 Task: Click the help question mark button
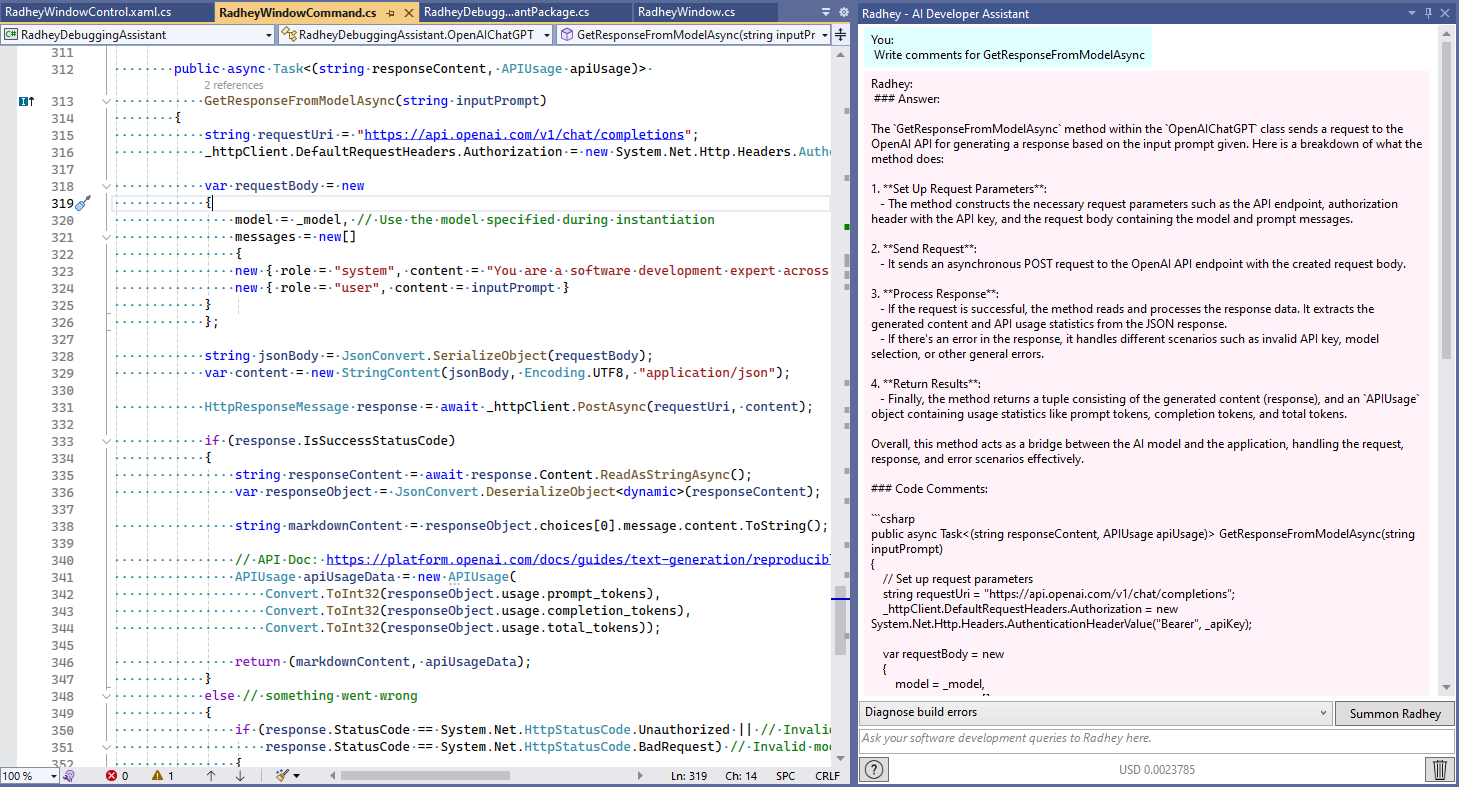(875, 769)
